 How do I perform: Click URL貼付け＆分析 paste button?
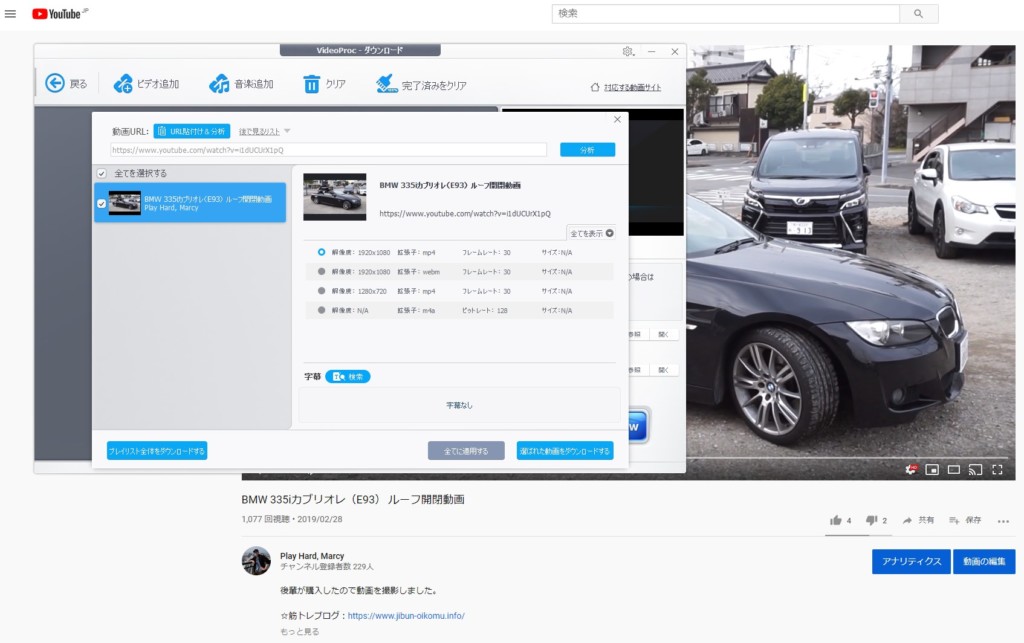coord(191,131)
